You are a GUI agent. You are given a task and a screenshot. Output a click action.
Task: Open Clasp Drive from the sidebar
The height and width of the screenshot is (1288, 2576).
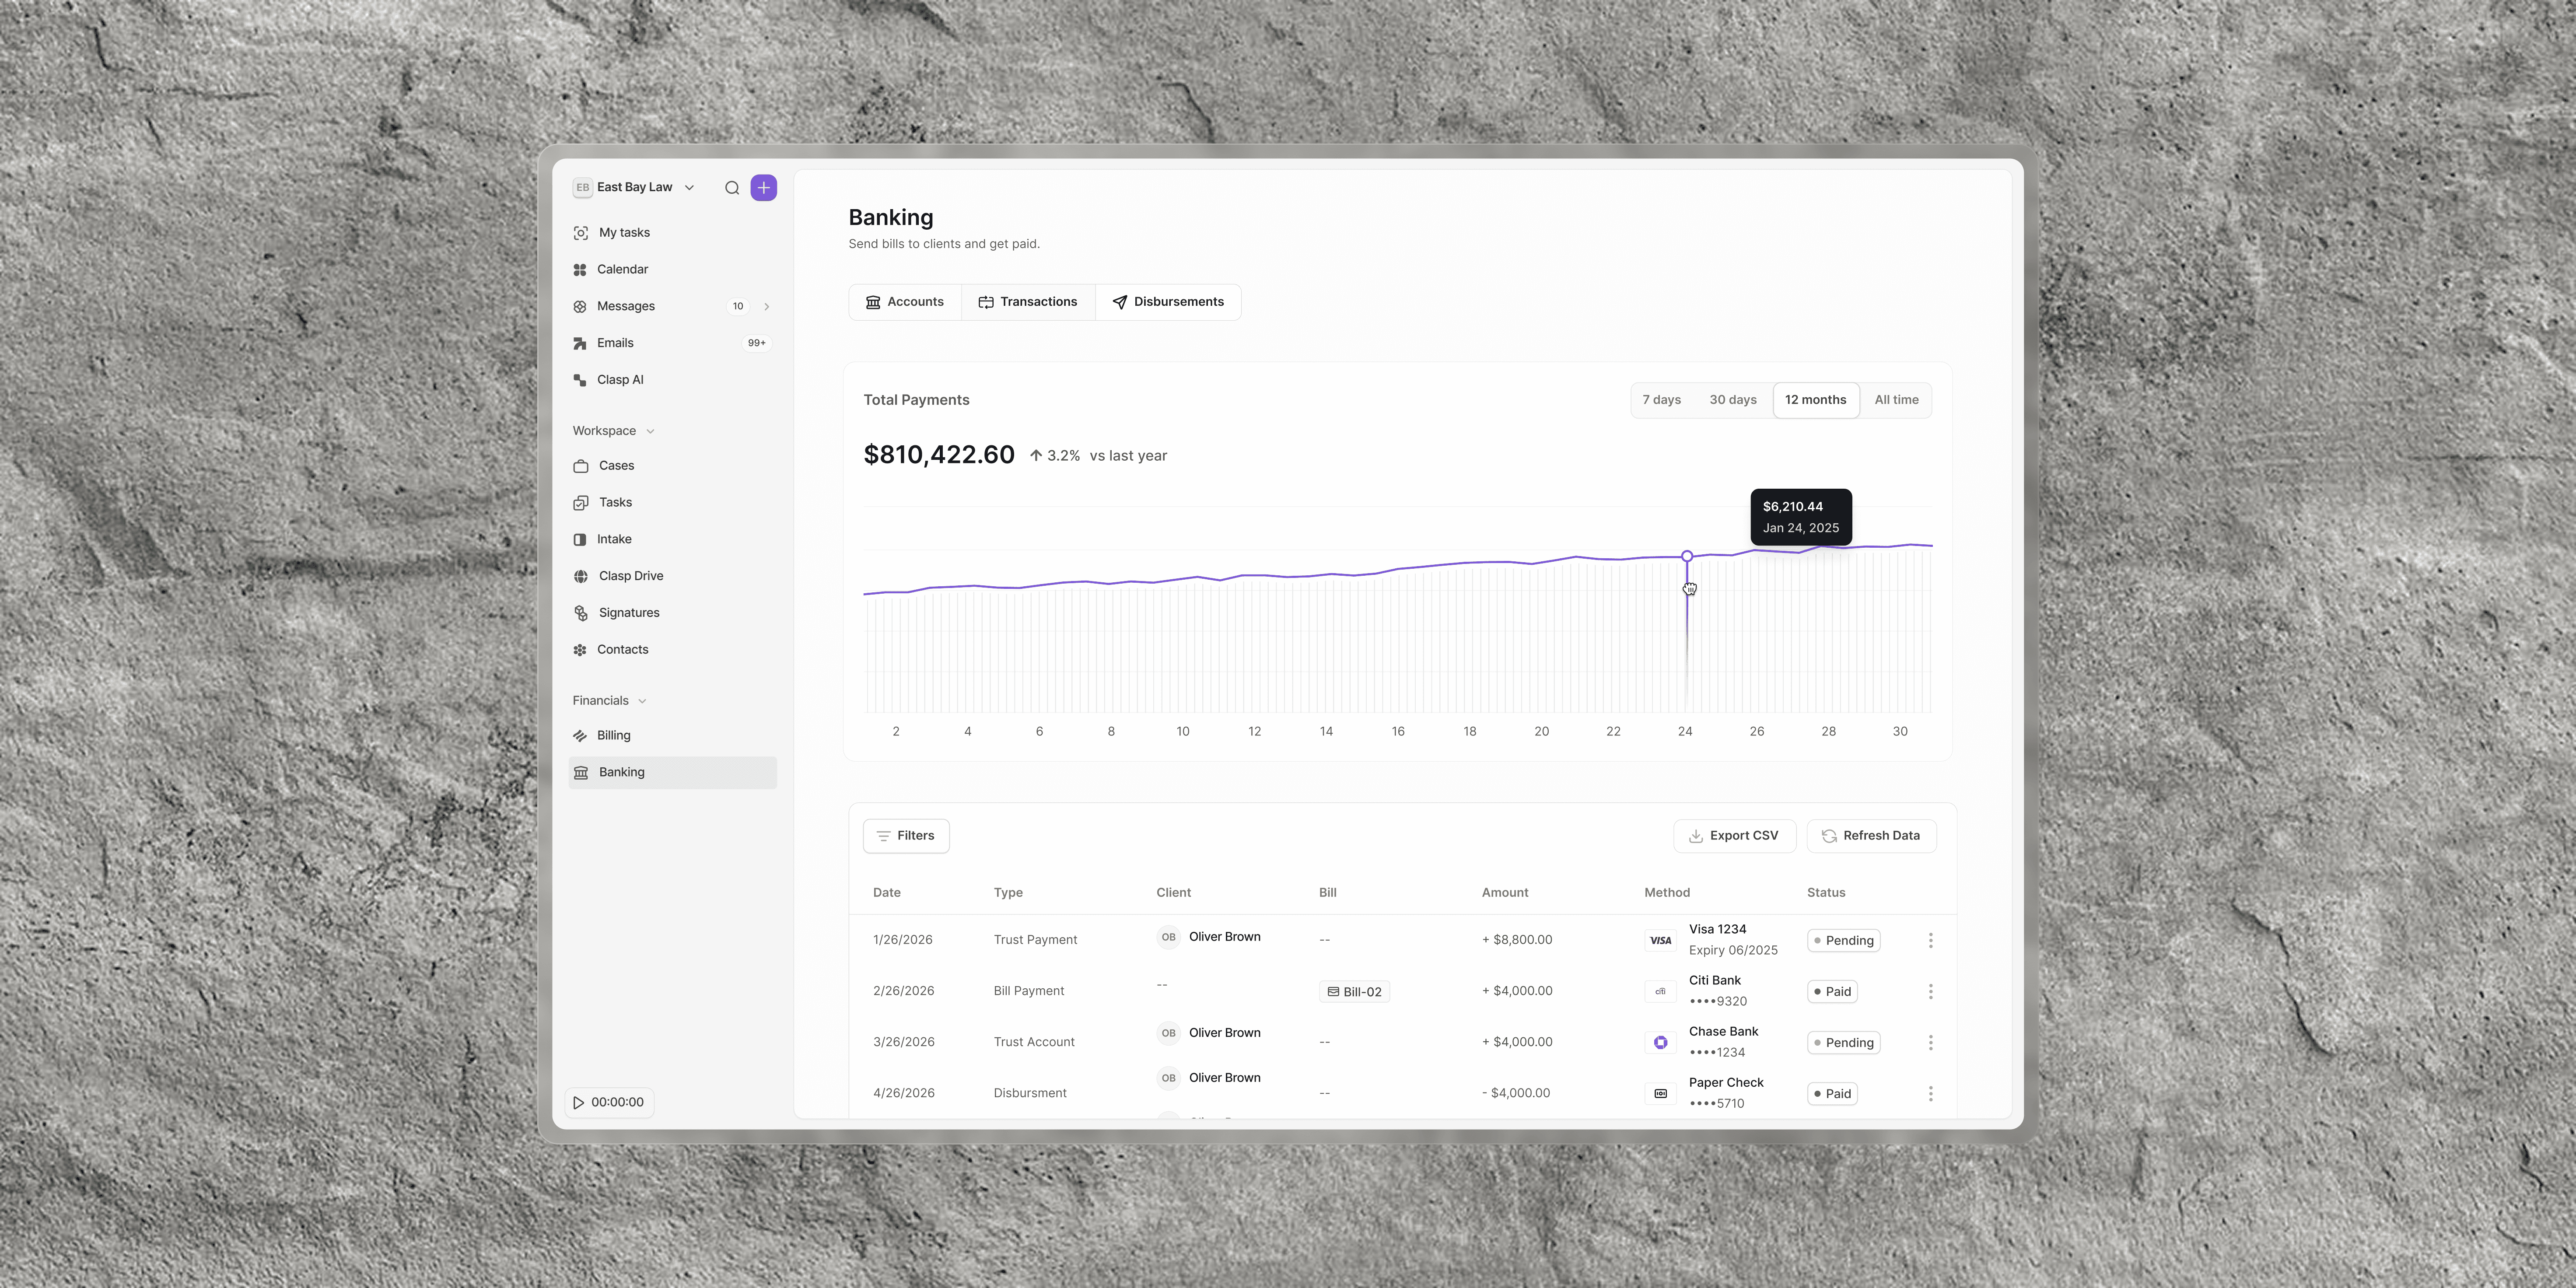[630, 576]
